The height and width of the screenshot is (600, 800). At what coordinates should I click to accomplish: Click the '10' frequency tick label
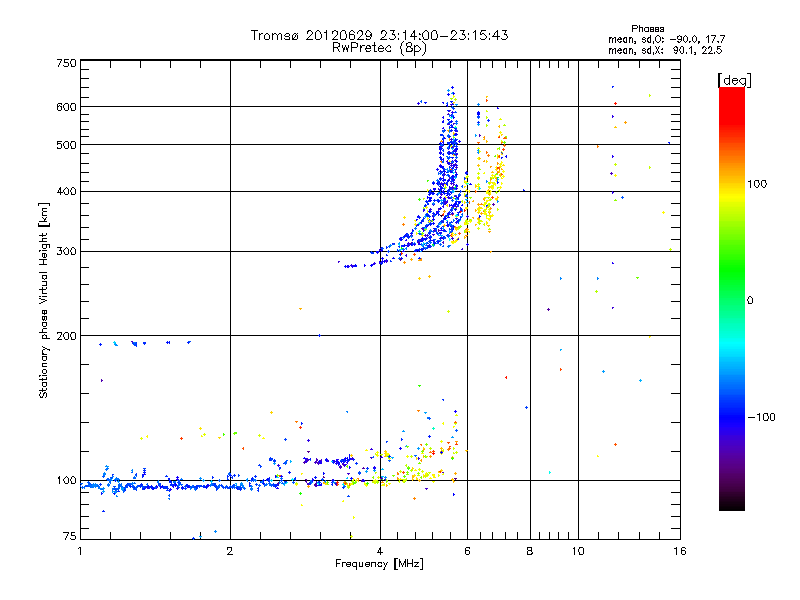(x=578, y=551)
